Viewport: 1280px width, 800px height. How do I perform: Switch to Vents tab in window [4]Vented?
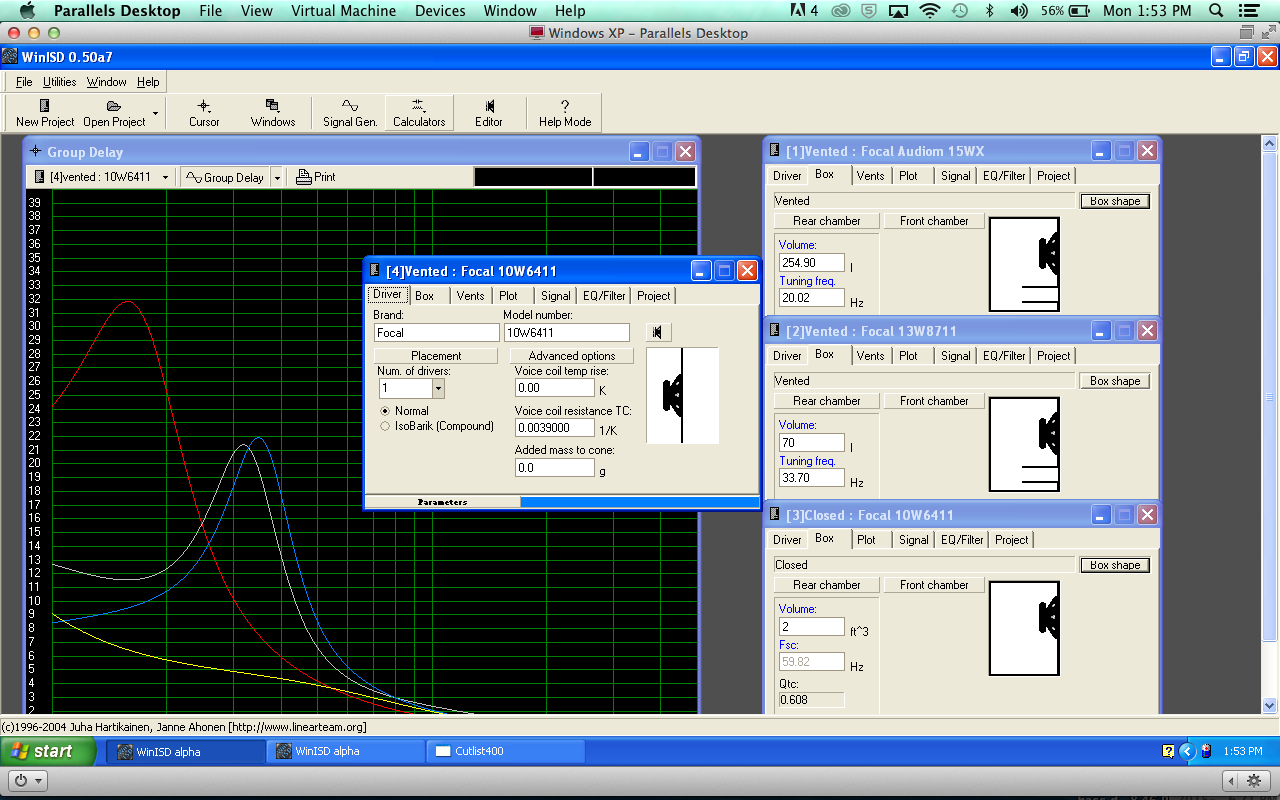point(471,295)
